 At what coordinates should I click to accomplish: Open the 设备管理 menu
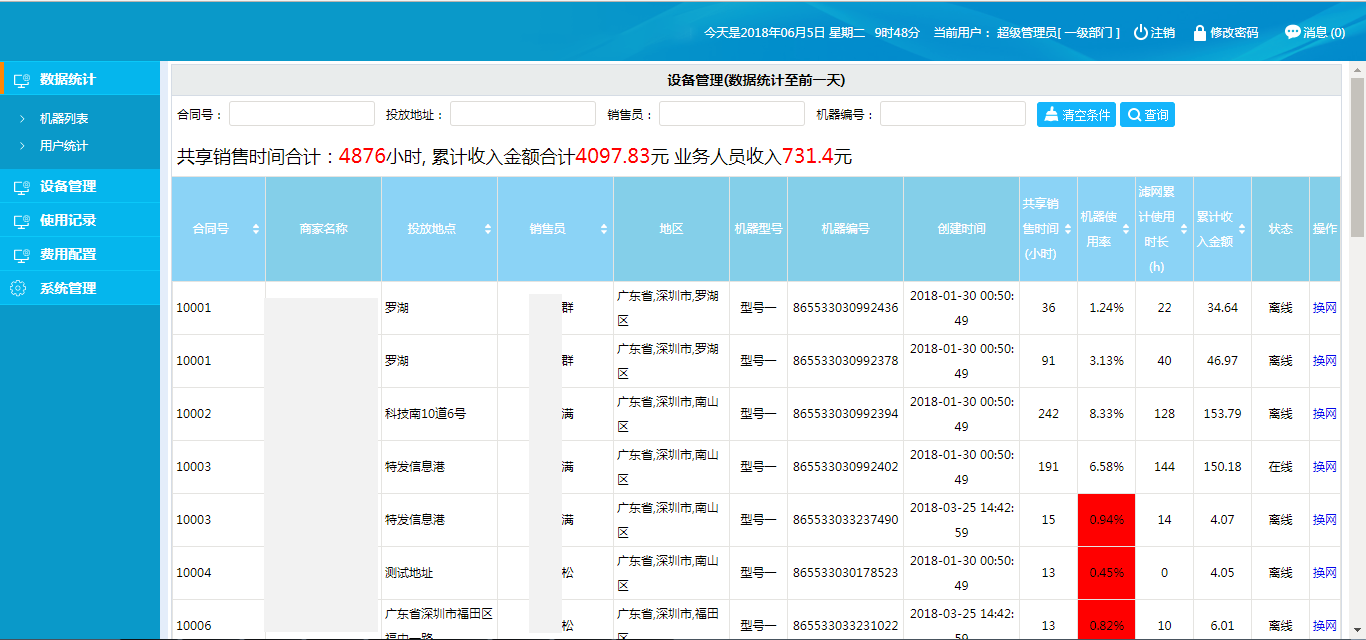click(80, 186)
